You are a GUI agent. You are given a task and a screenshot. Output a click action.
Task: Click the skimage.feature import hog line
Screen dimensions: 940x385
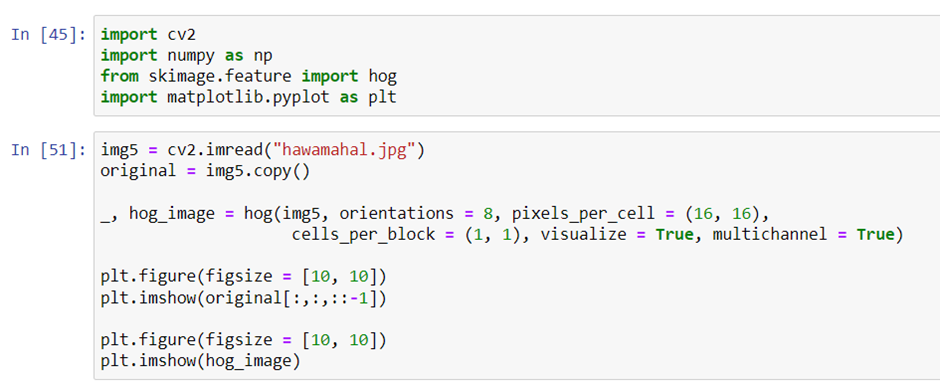click(249, 77)
